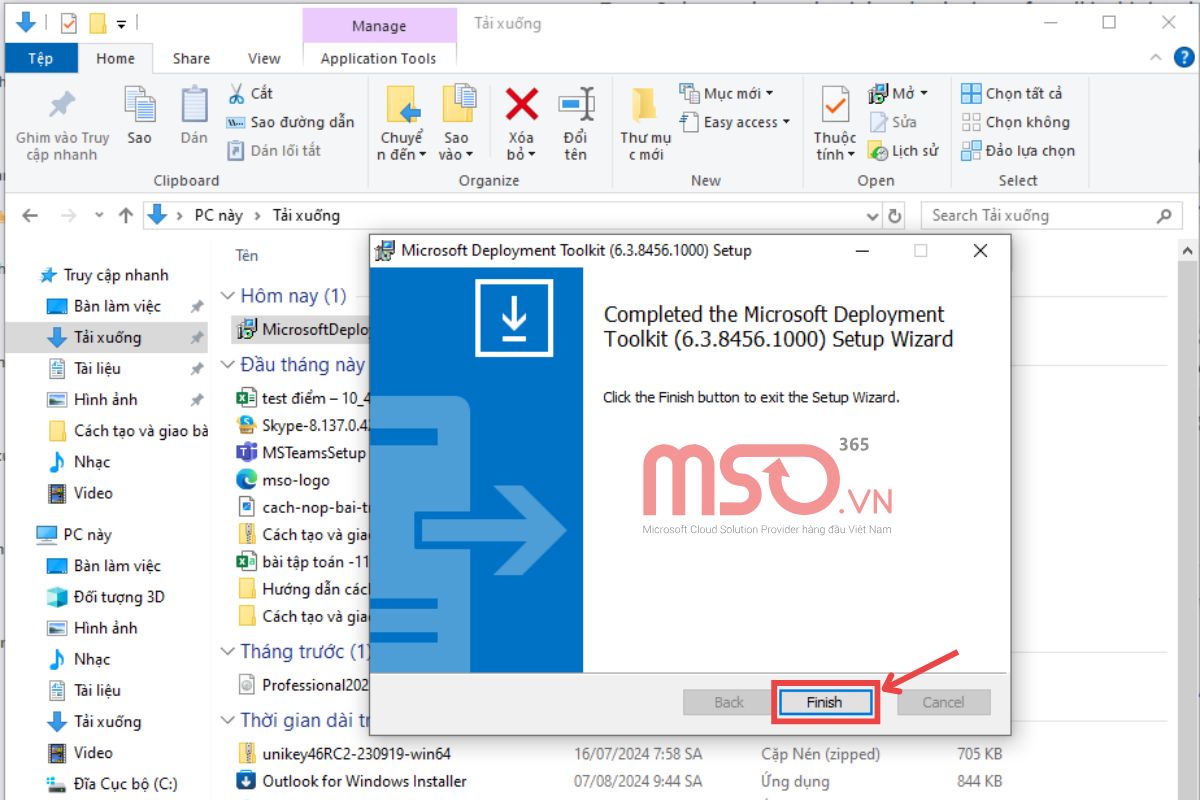This screenshot has width=1200, height=800.
Task: Select pinned Tải xuống under Truy cập nhanh
Action: (x=107, y=337)
